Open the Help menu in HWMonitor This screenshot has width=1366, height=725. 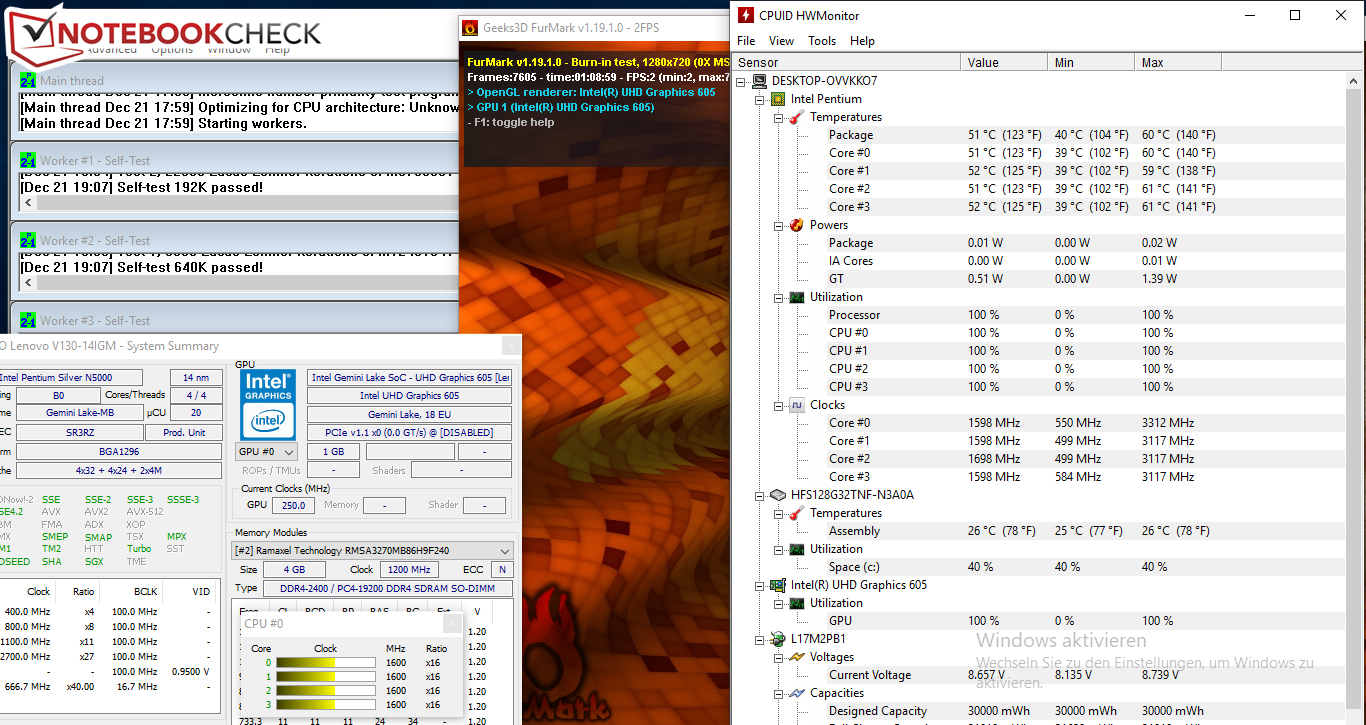862,41
